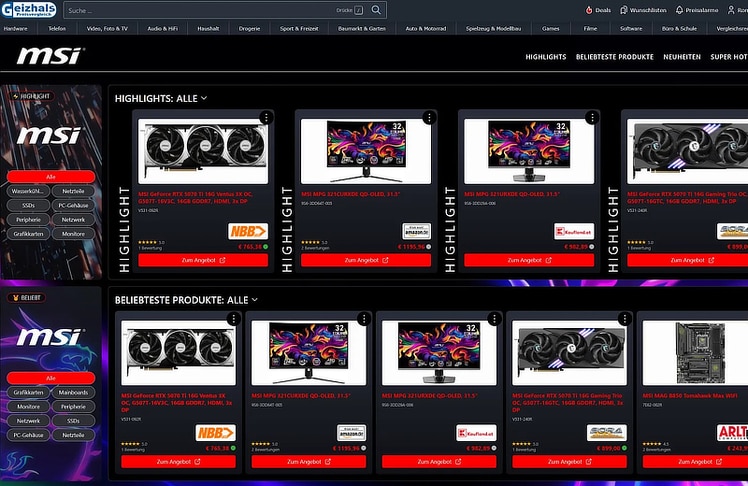The width and height of the screenshot is (748, 486).
Task: Select Monitore filter in the Highlight sidebar
Action: click(73, 234)
